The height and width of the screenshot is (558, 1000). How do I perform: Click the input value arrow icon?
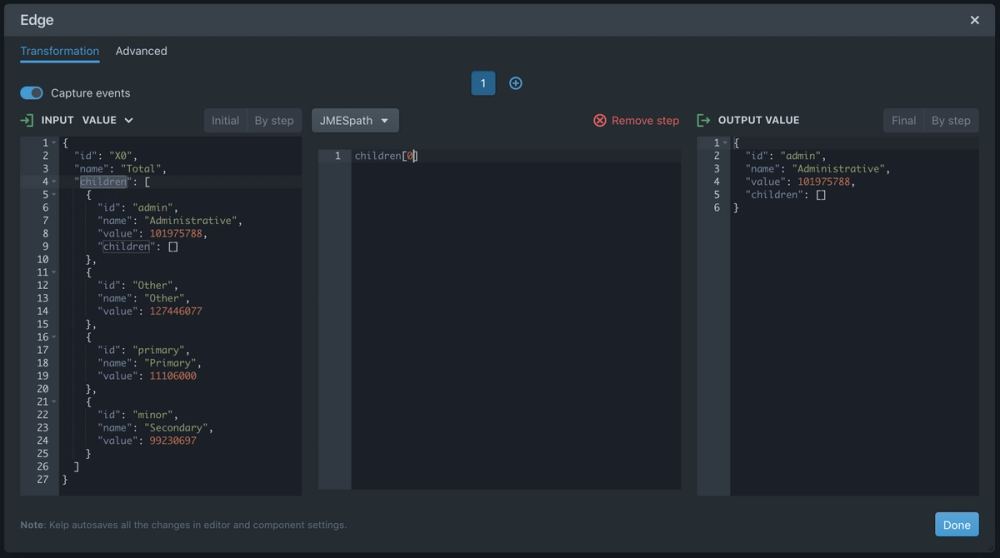(x=27, y=120)
